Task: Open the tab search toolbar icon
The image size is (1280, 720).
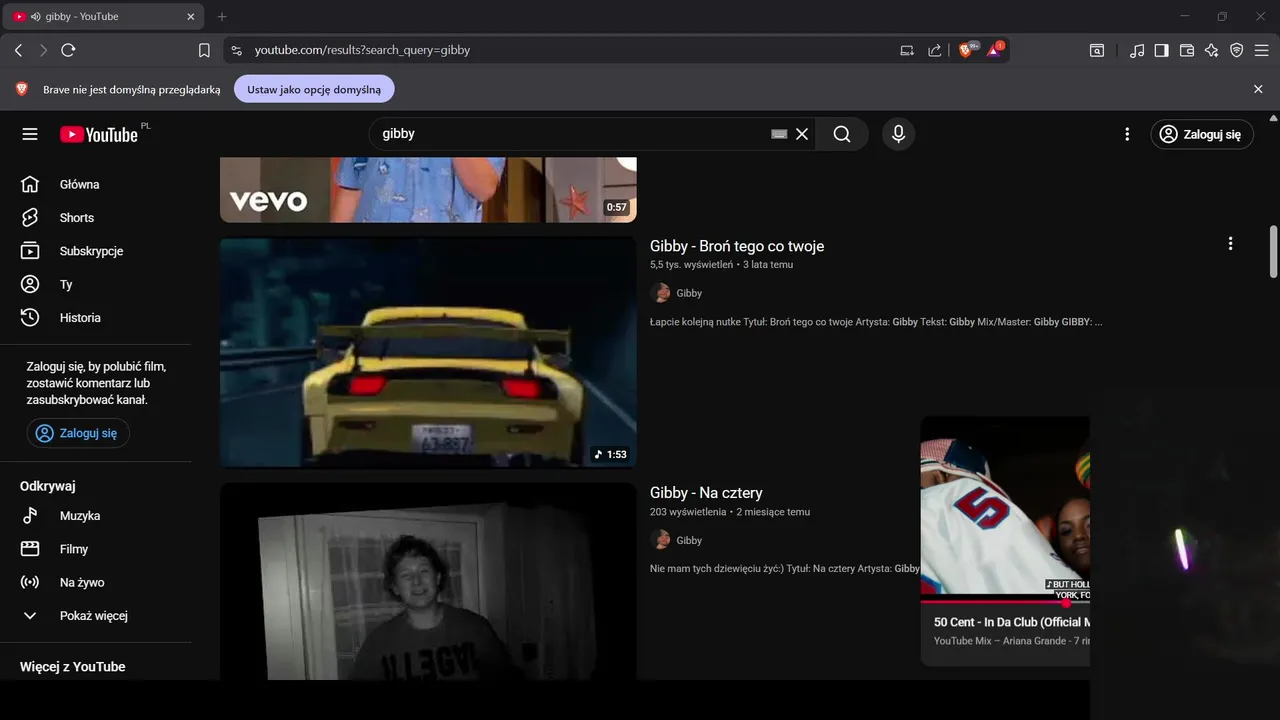Action: pyautogui.click(x=1097, y=50)
